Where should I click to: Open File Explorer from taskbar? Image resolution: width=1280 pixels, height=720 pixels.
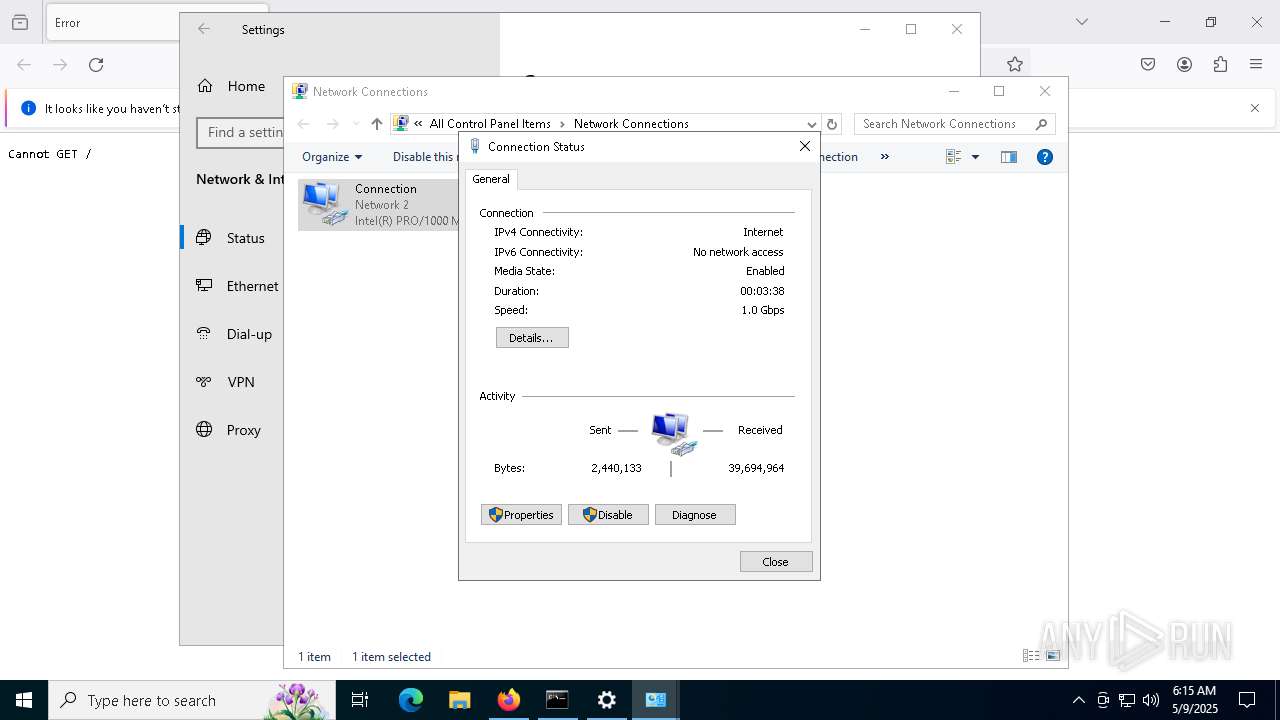tap(460, 700)
